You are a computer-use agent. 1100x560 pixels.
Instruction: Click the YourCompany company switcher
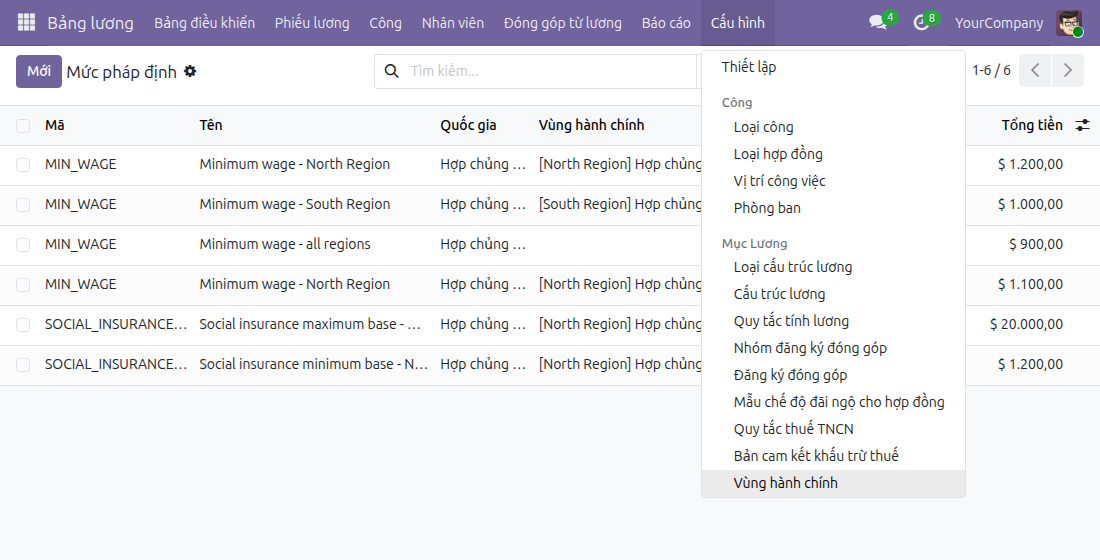coord(998,22)
